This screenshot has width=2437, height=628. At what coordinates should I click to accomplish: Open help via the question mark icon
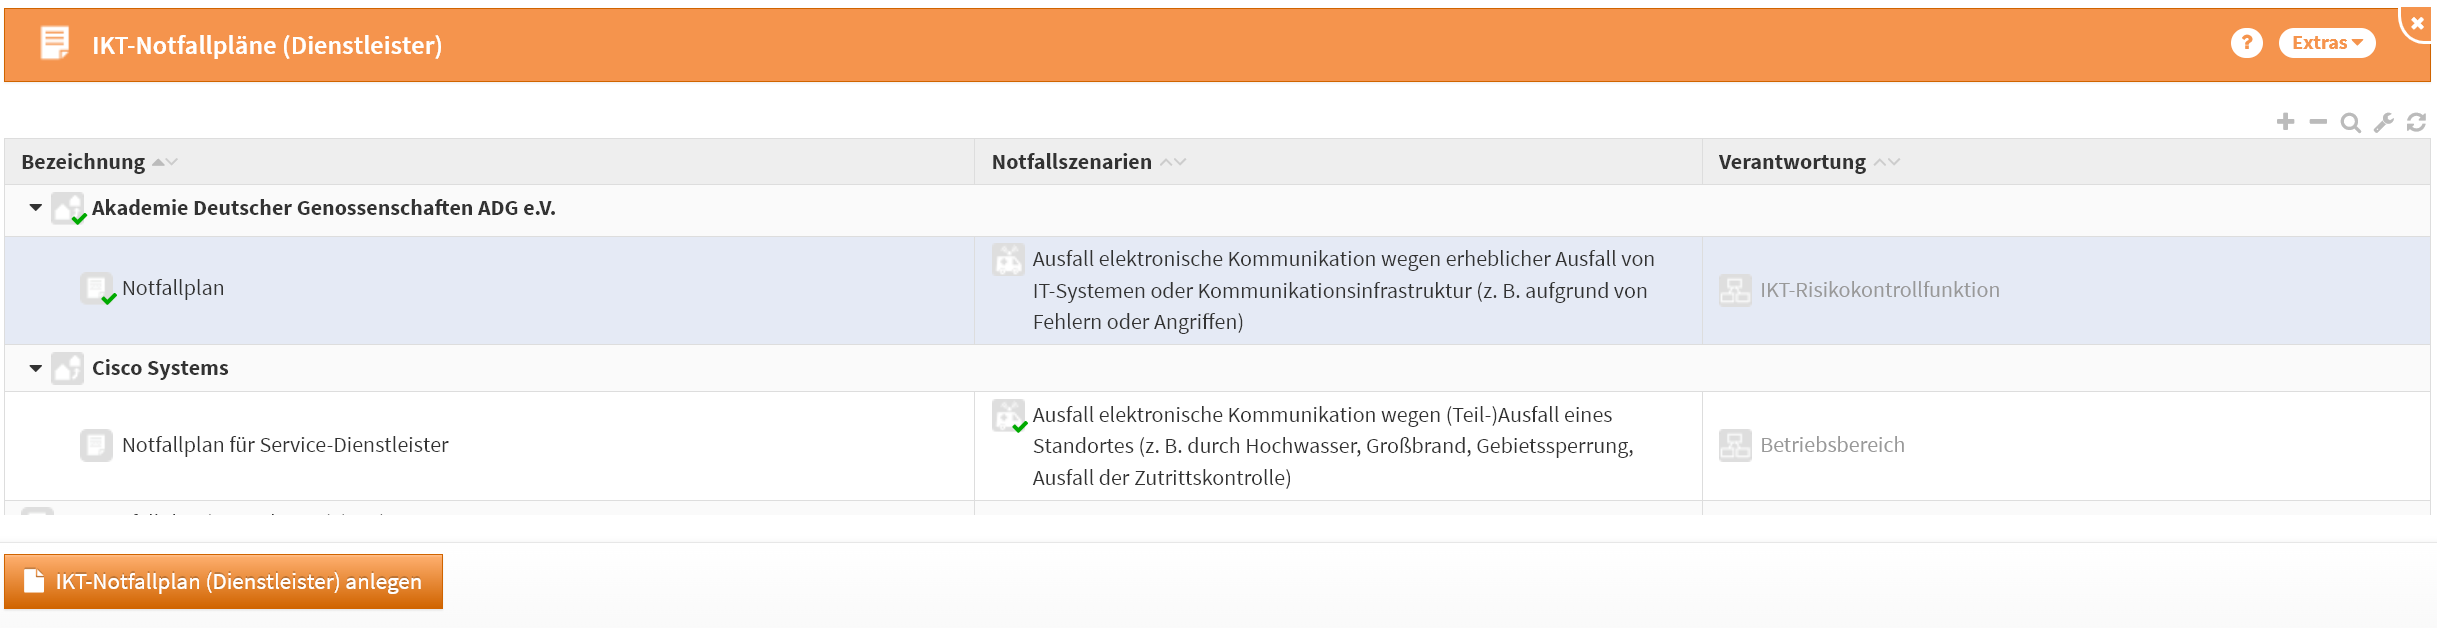(x=2246, y=43)
